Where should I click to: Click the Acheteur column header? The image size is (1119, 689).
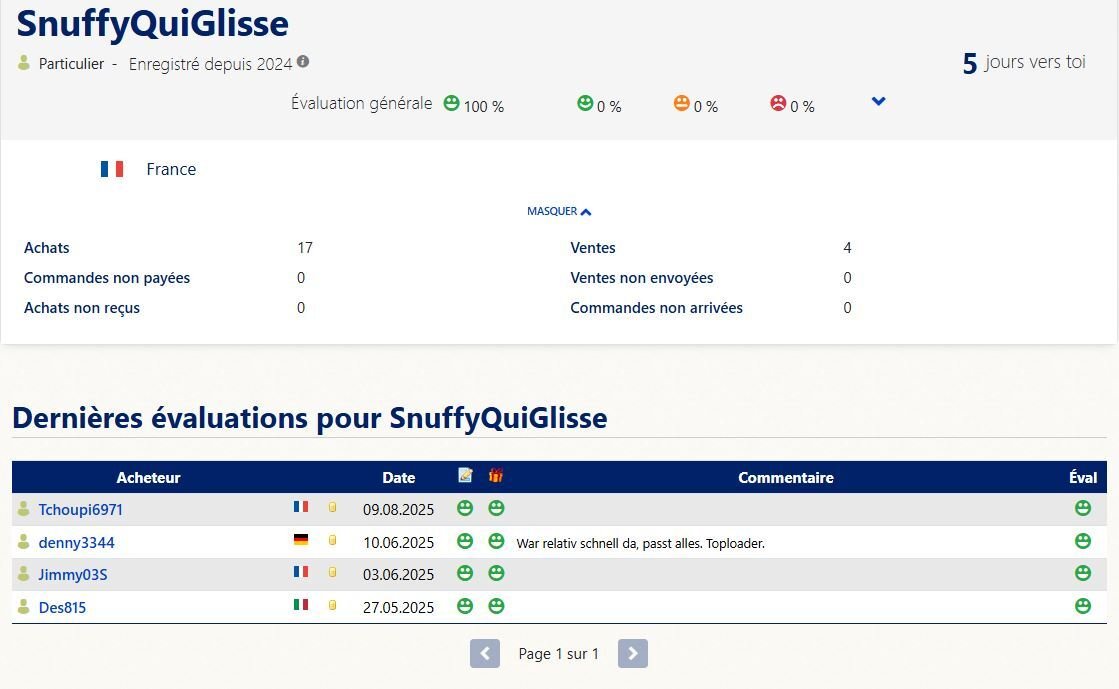[148, 478]
